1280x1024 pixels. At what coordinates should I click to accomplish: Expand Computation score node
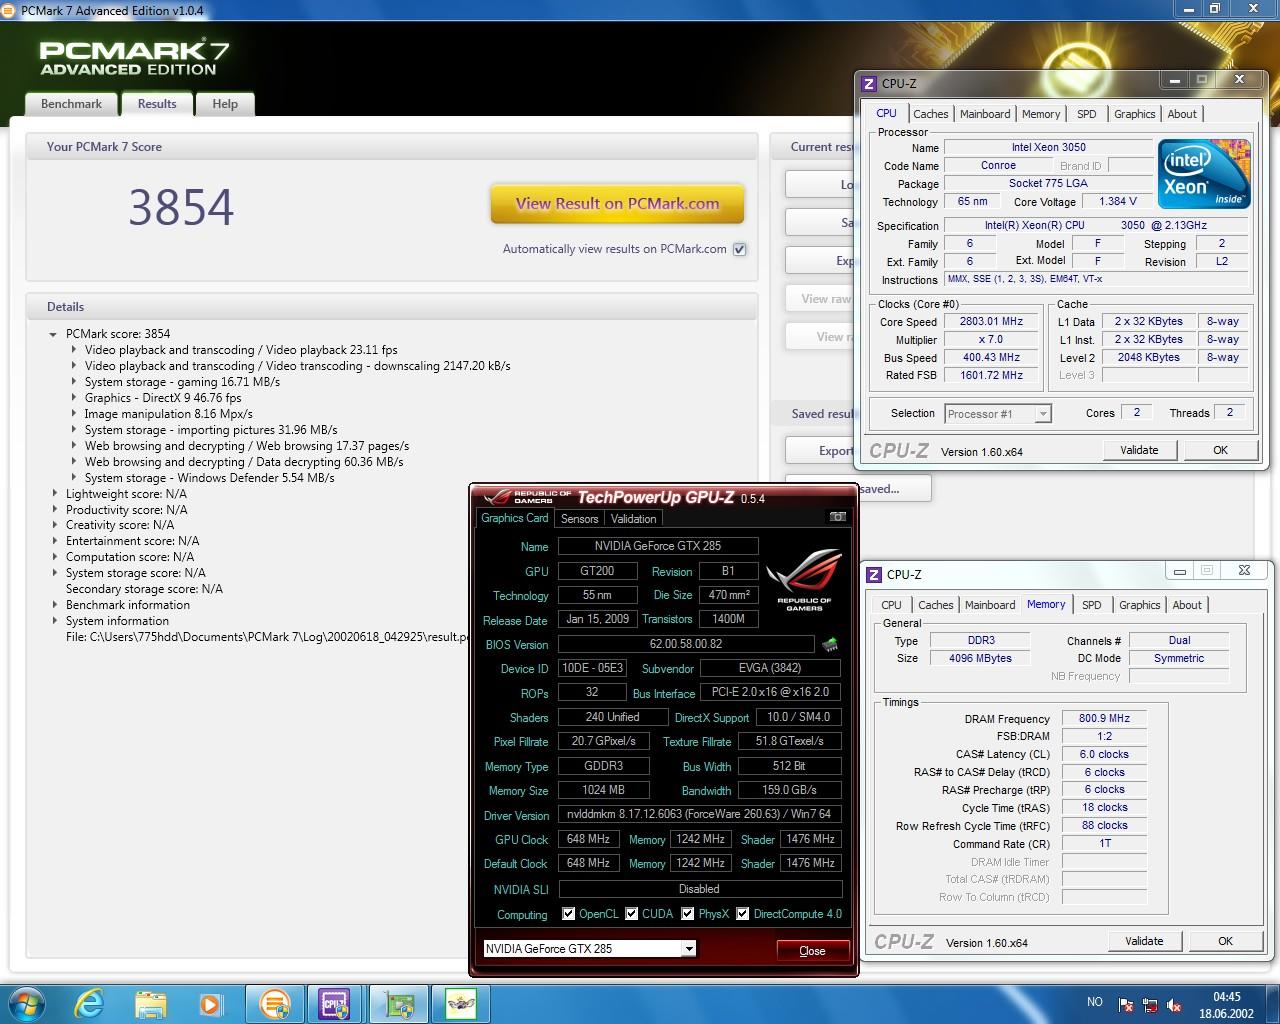(54, 557)
